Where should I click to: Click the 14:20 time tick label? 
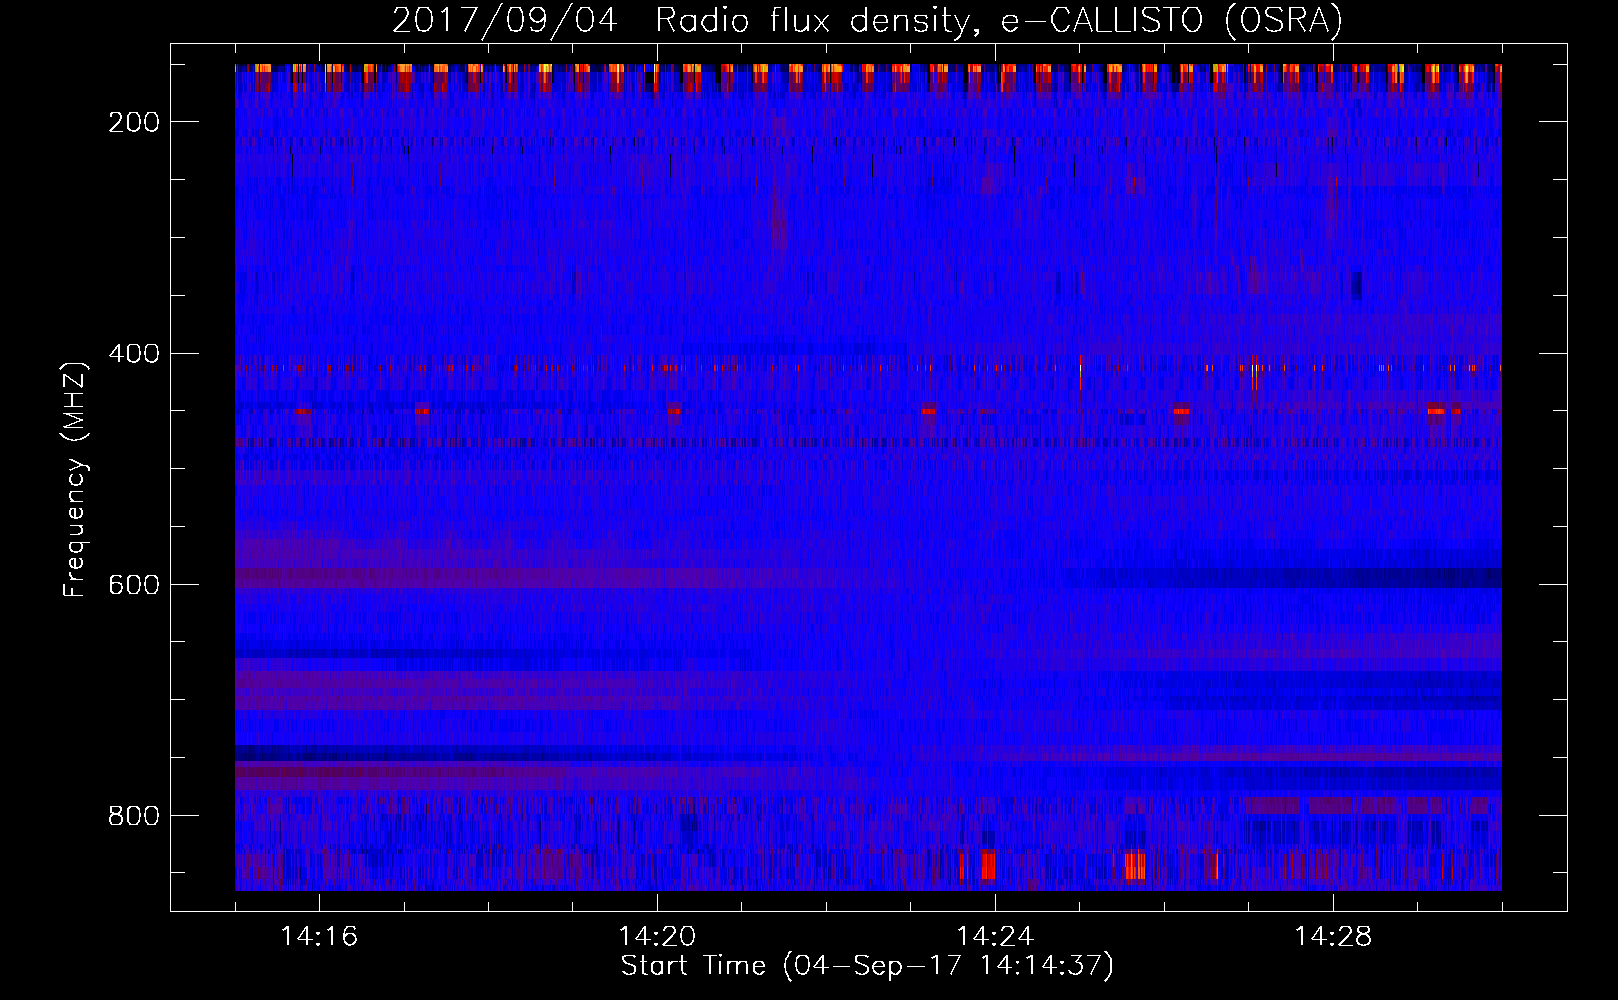tap(657, 936)
